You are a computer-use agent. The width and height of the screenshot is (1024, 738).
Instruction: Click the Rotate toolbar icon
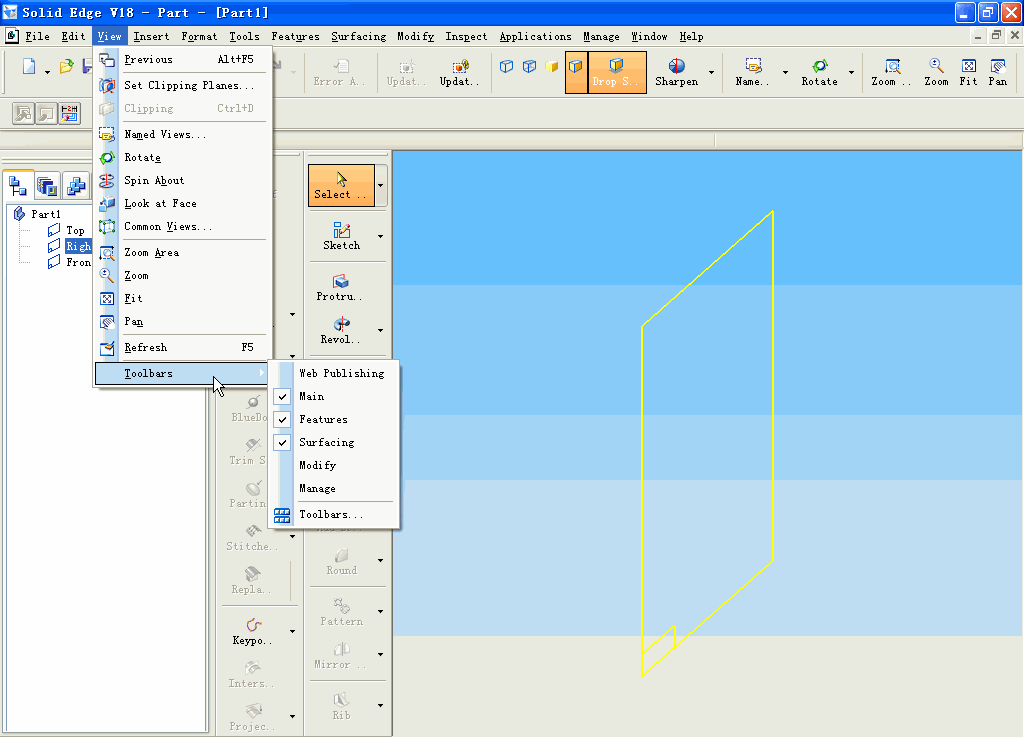[820, 72]
